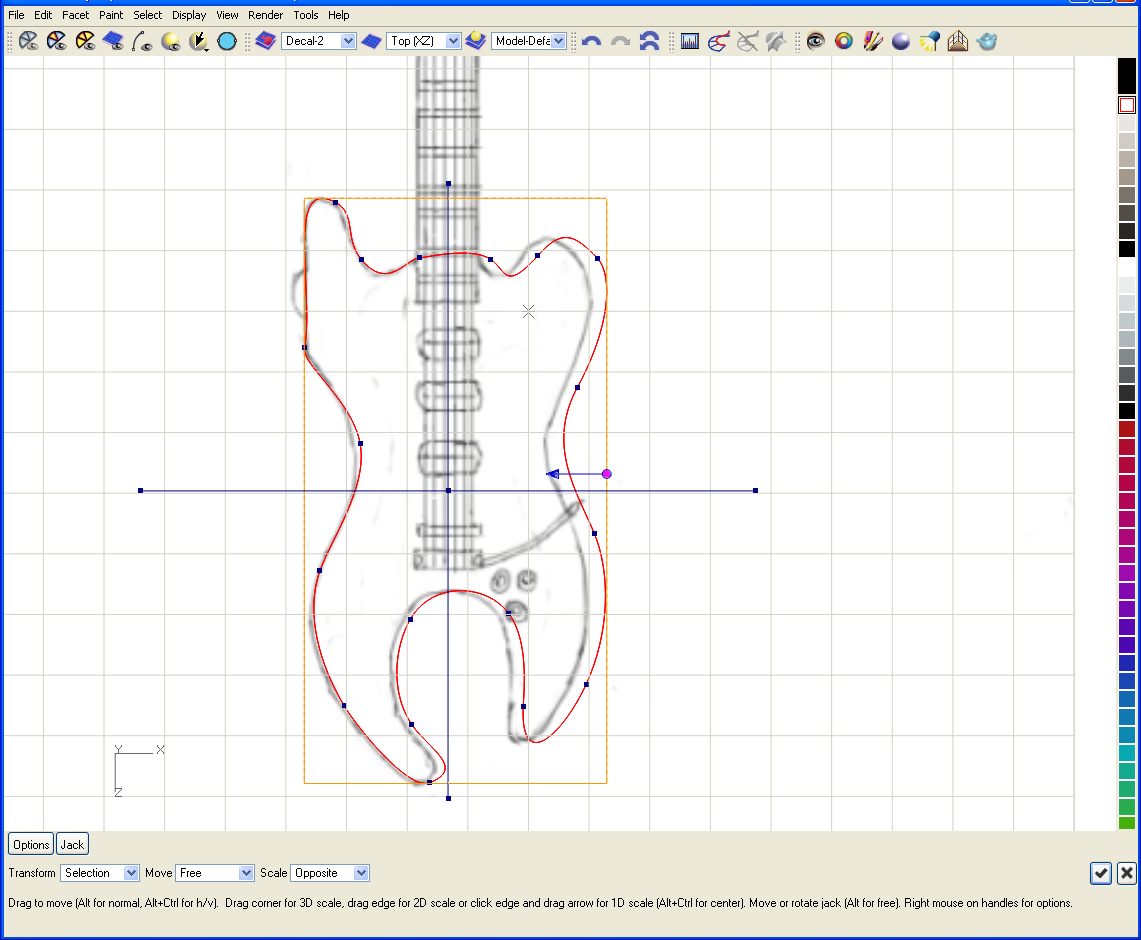Open the File menu
1141x940 pixels.
[x=16, y=15]
